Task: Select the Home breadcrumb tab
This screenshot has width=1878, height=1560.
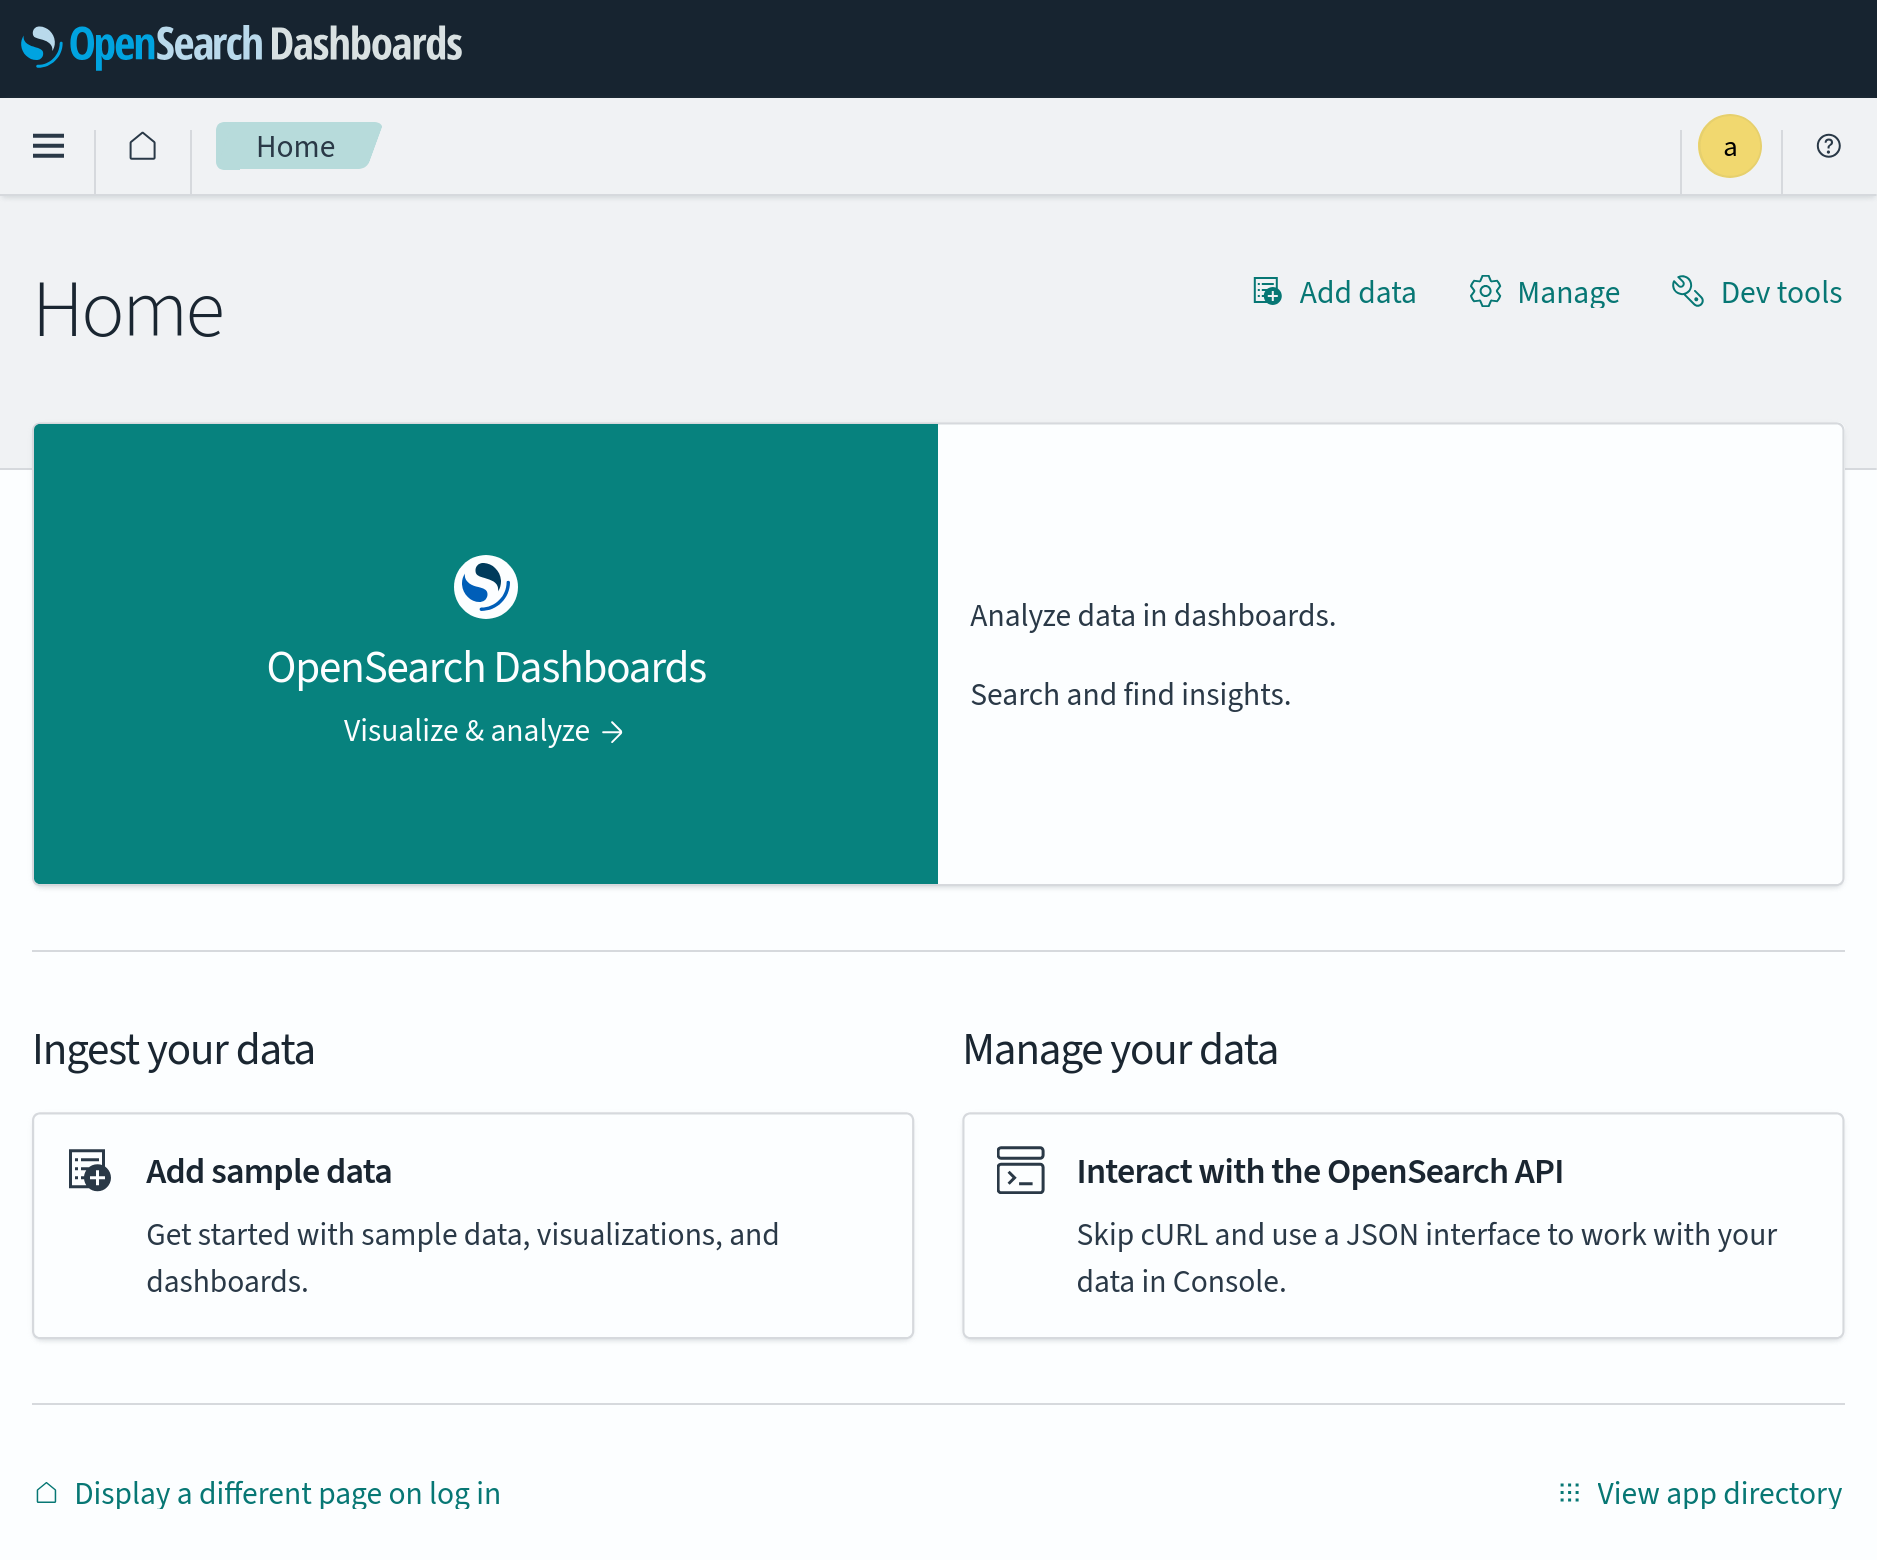Action: 295,145
